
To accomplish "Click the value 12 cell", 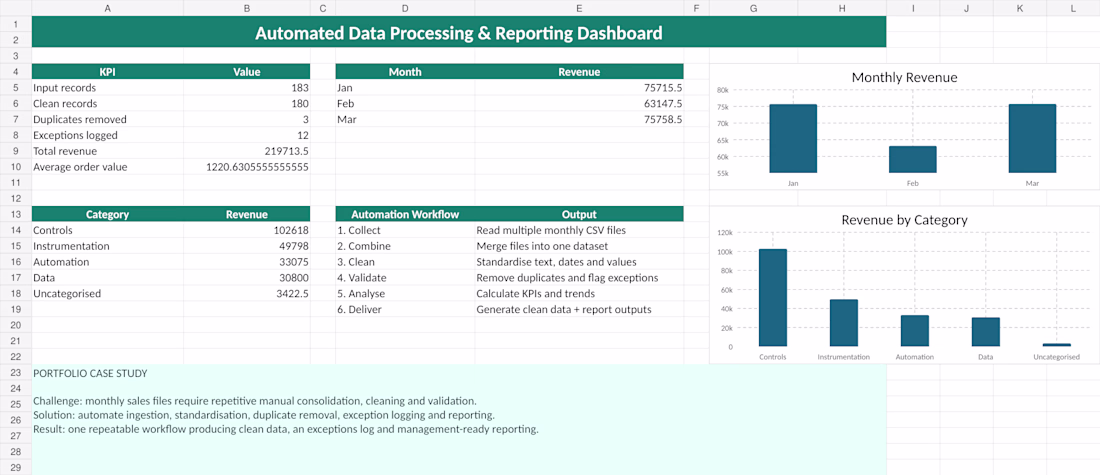I will point(246,135).
